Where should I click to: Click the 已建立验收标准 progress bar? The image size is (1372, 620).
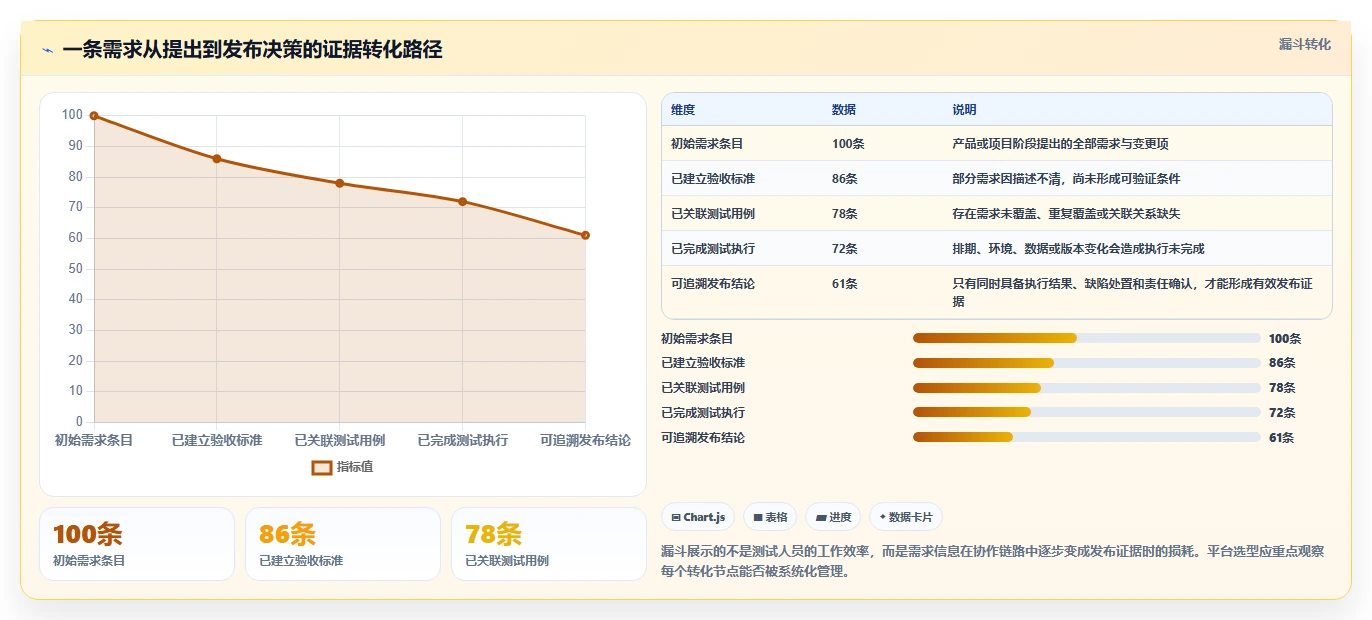click(x=1086, y=363)
